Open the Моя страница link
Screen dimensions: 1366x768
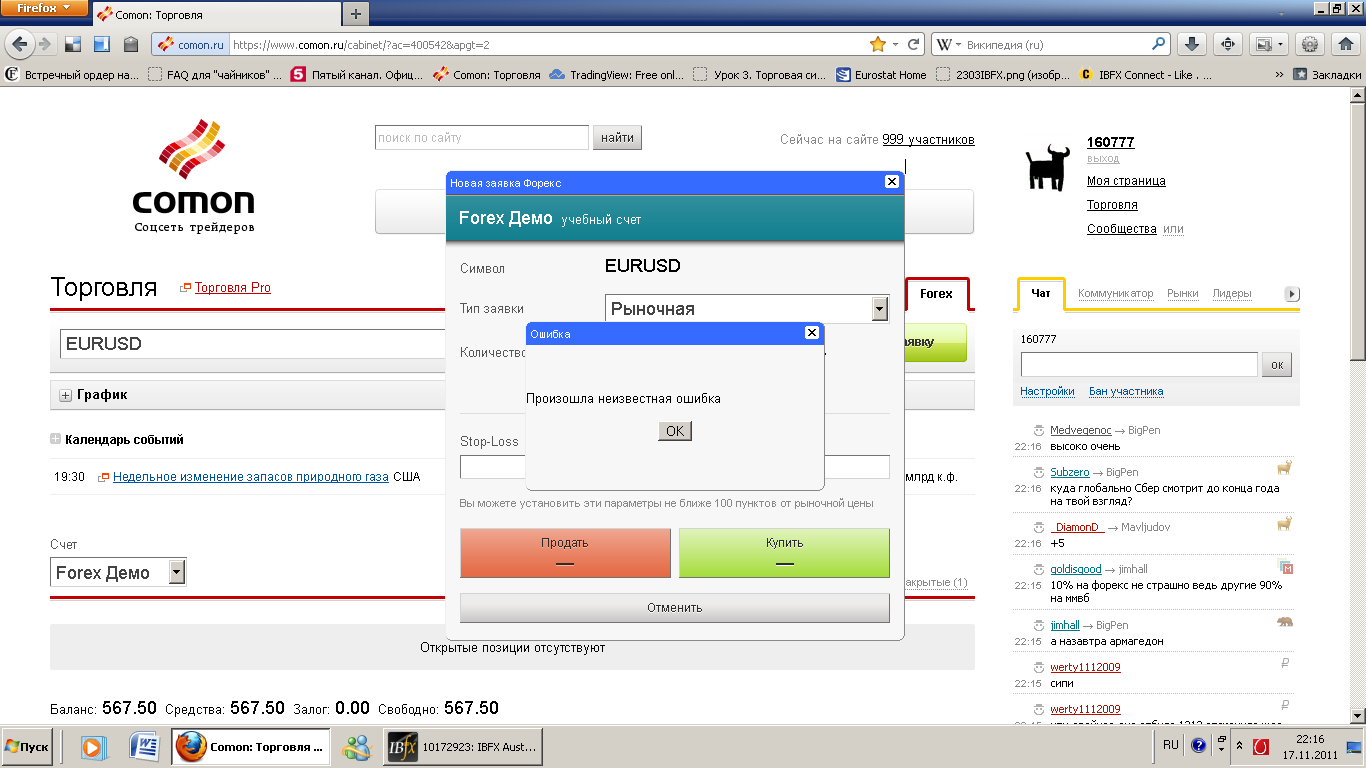click(1126, 181)
